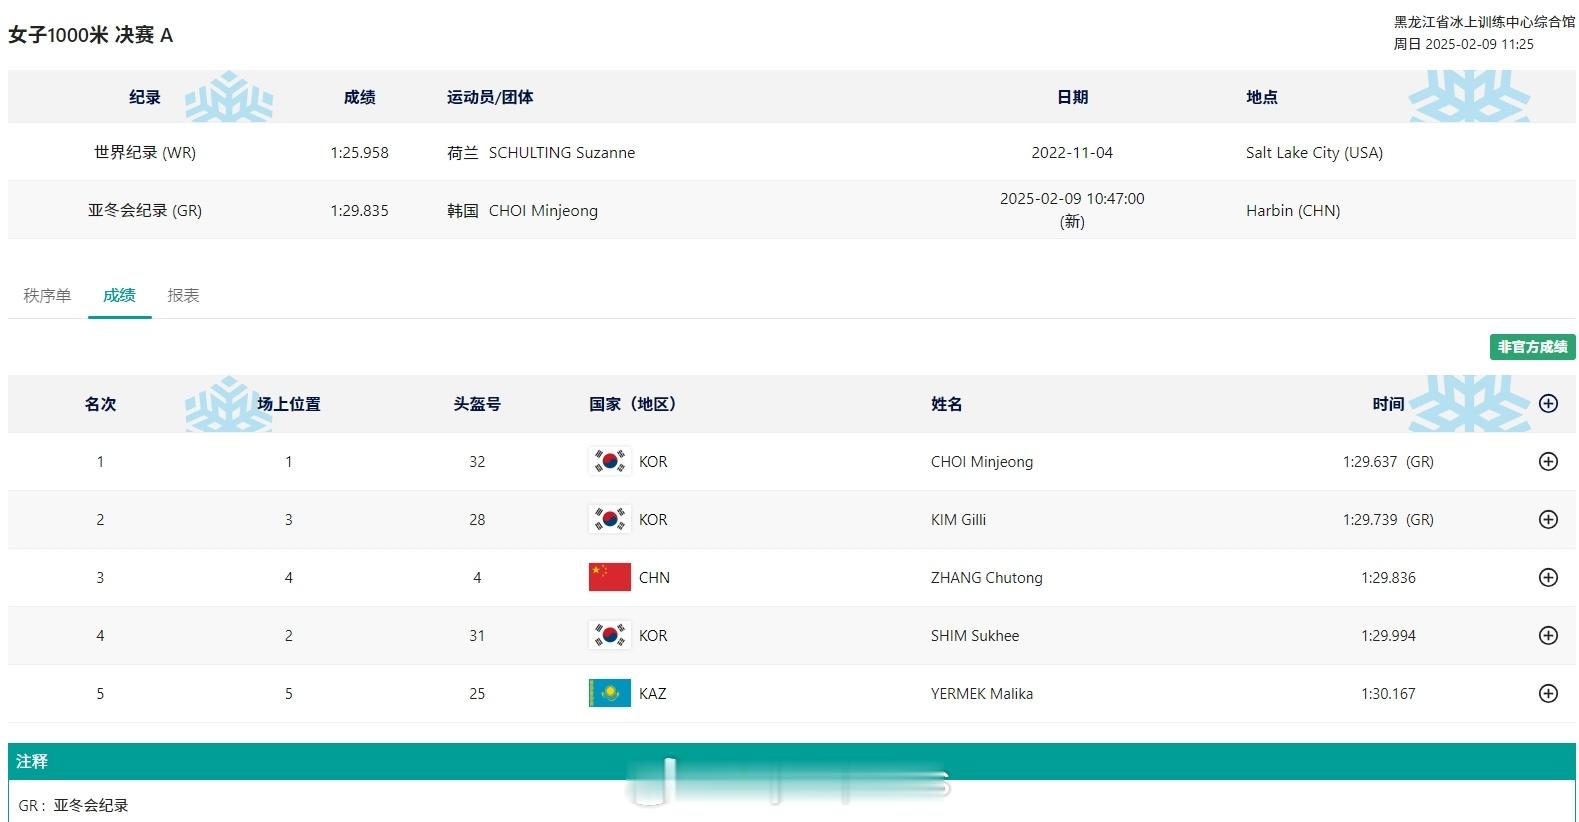Image resolution: width=1579 pixels, height=822 pixels.
Task: Expand details for ZHANG Chutong's result row
Action: (x=1548, y=577)
